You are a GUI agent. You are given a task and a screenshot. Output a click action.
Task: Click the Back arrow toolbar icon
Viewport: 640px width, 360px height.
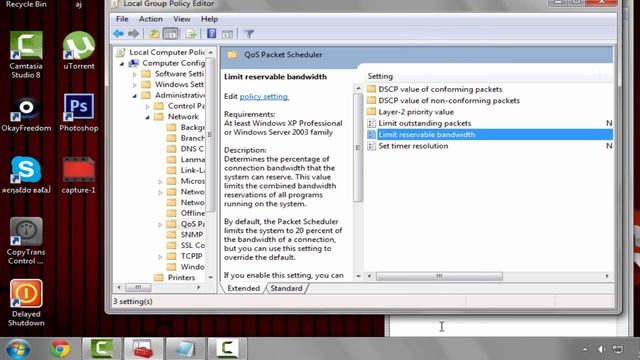pos(118,33)
